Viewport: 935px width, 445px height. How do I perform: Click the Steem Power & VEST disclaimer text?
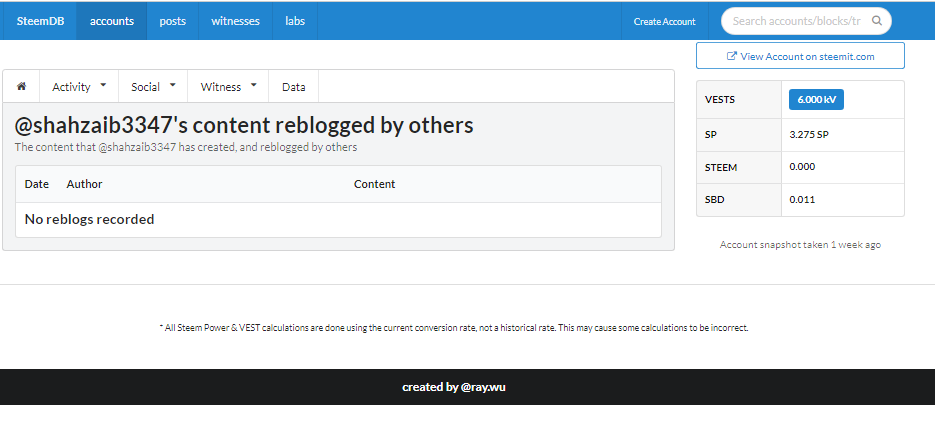[454, 327]
